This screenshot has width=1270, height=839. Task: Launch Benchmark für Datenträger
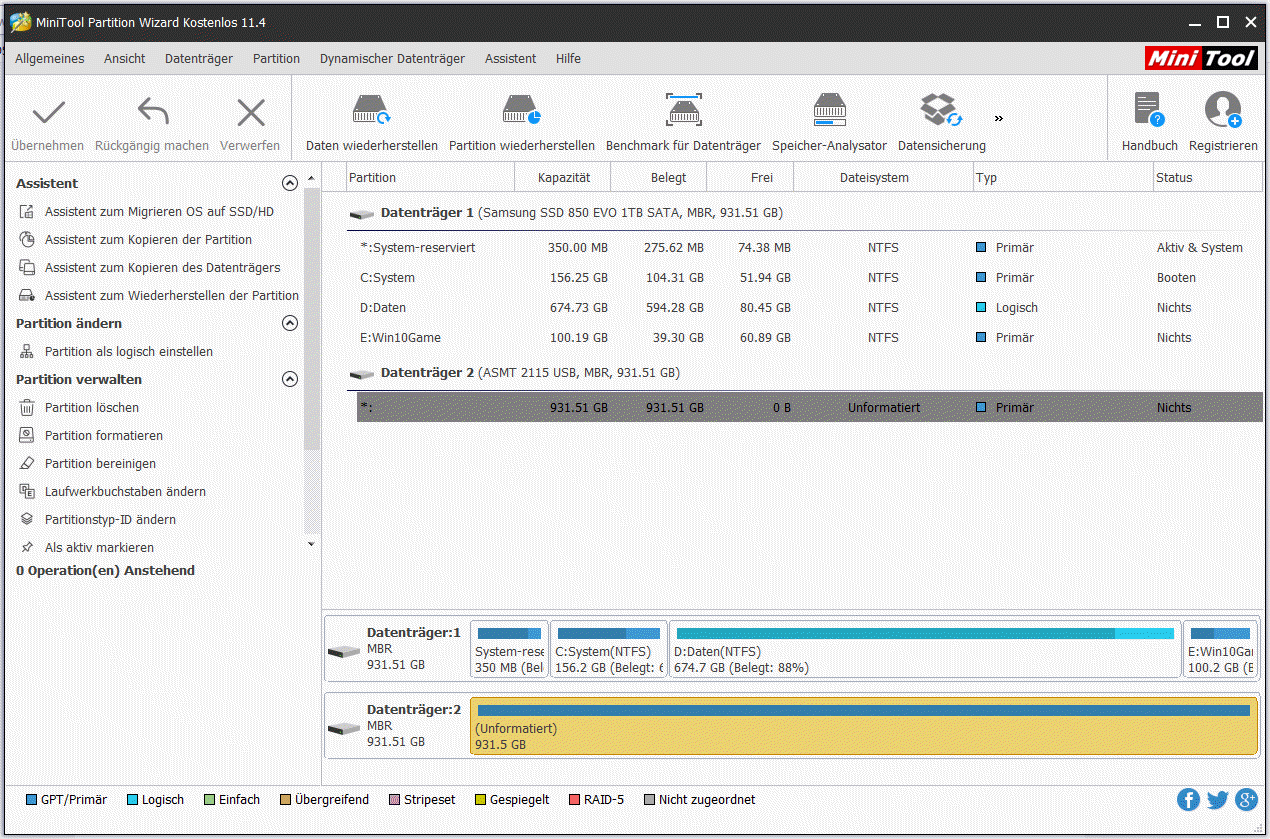683,110
